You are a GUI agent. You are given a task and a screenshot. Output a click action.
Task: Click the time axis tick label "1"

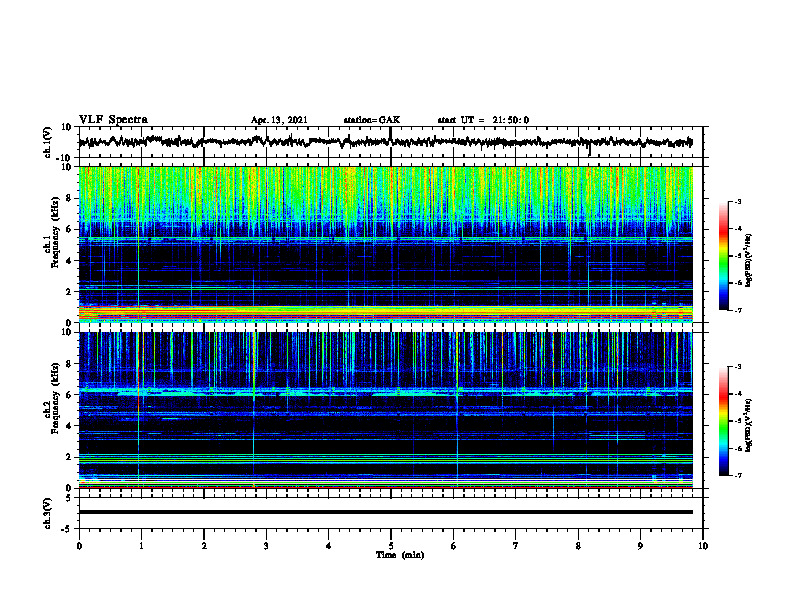141,546
